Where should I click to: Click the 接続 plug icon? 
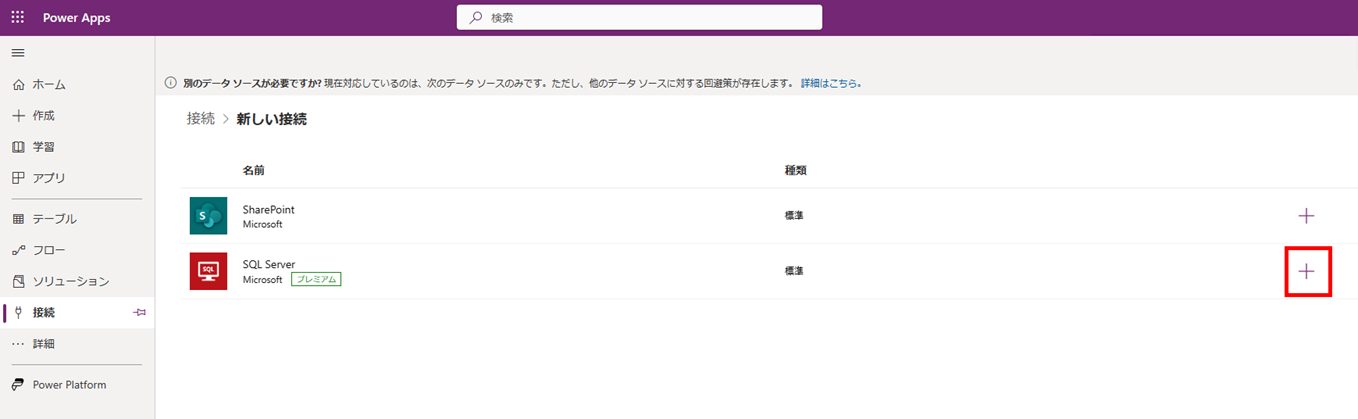[18, 312]
